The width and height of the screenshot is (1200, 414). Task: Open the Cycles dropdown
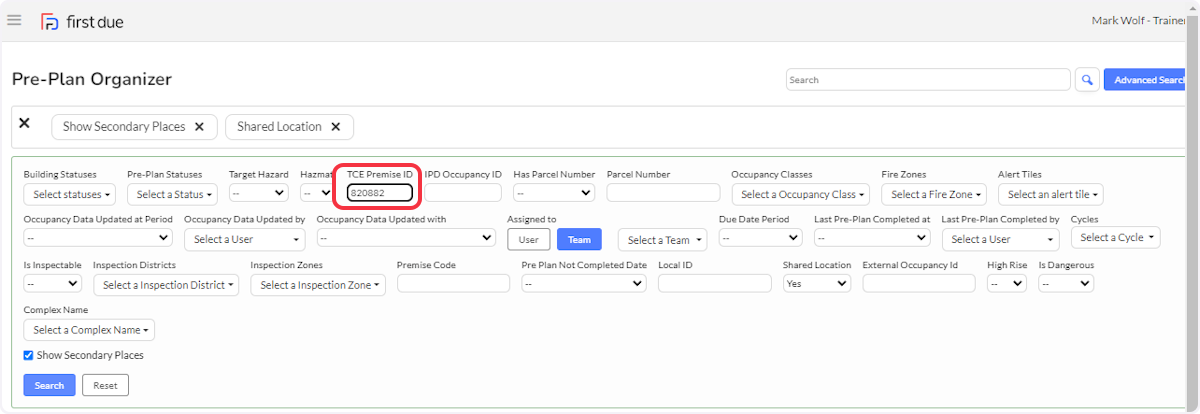1117,237
